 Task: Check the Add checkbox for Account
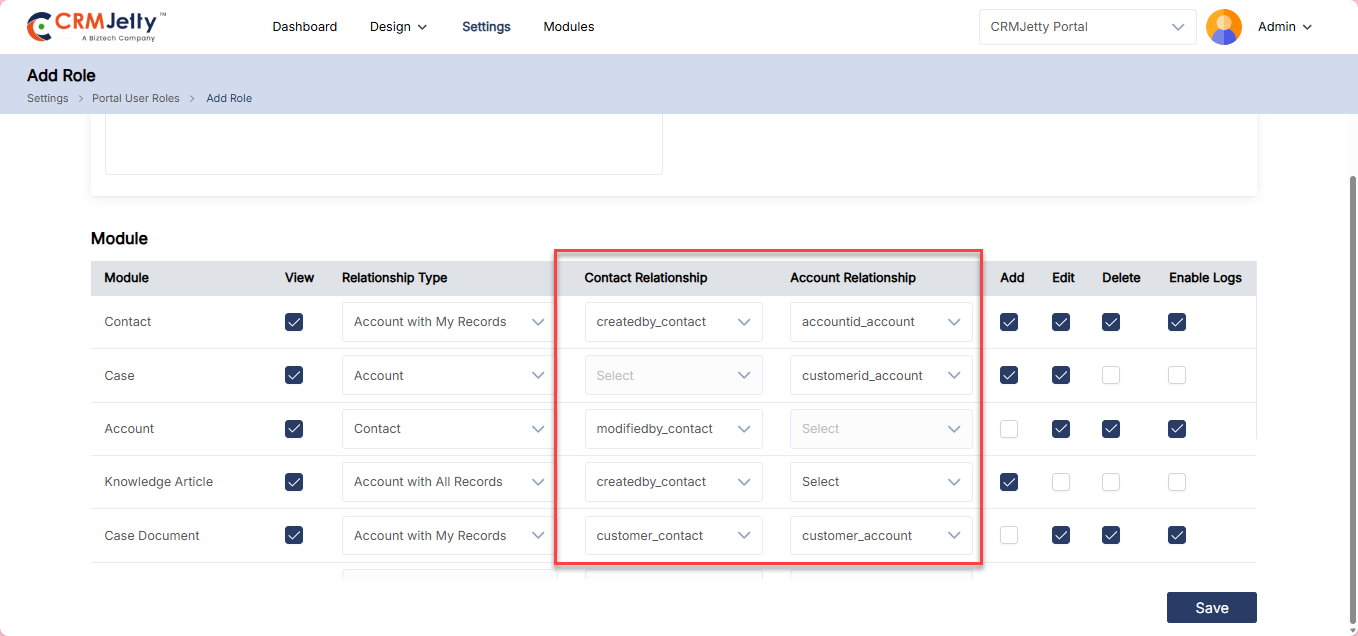(x=1009, y=429)
